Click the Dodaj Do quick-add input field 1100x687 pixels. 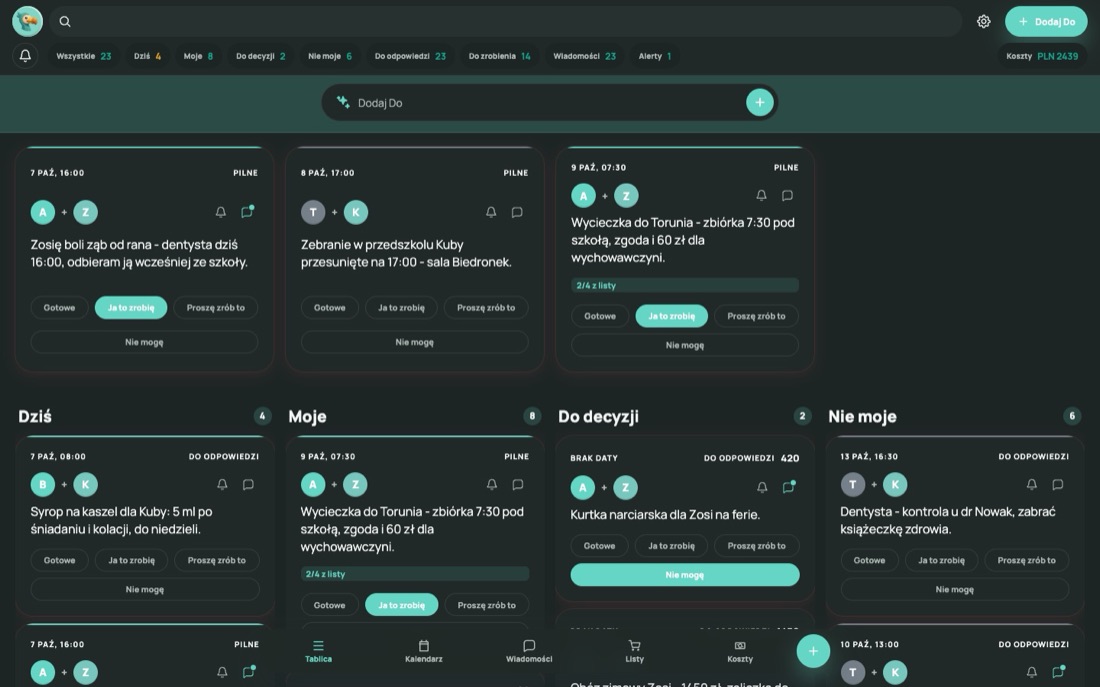(549, 102)
